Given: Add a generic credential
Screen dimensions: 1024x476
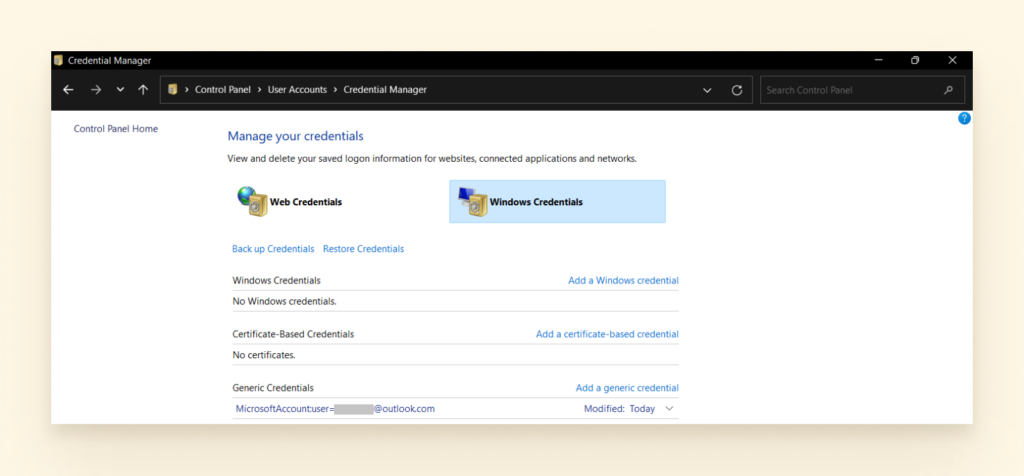Looking at the screenshot, I should (627, 388).
